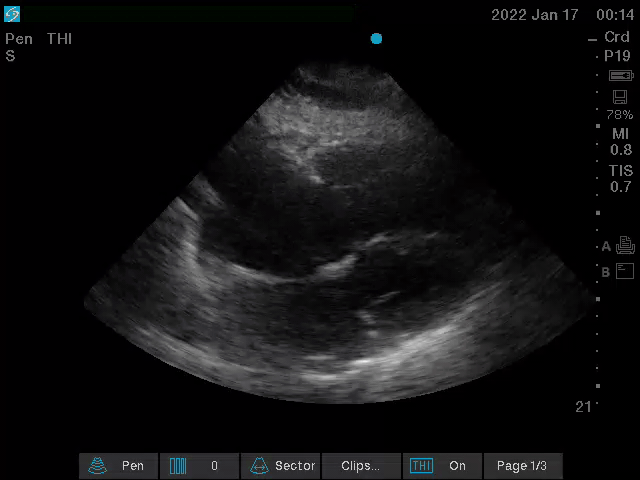Click the battery status icon
The image size is (640, 480).
click(620, 76)
